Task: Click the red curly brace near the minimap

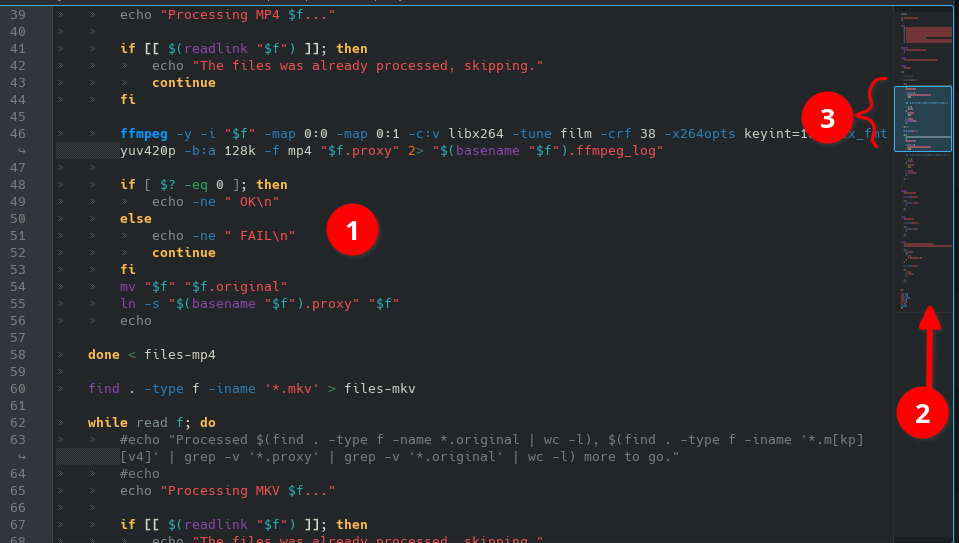Action: [877, 113]
